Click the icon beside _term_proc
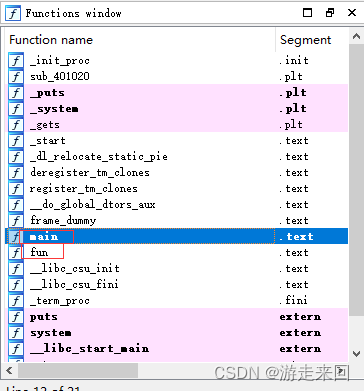 (16, 301)
